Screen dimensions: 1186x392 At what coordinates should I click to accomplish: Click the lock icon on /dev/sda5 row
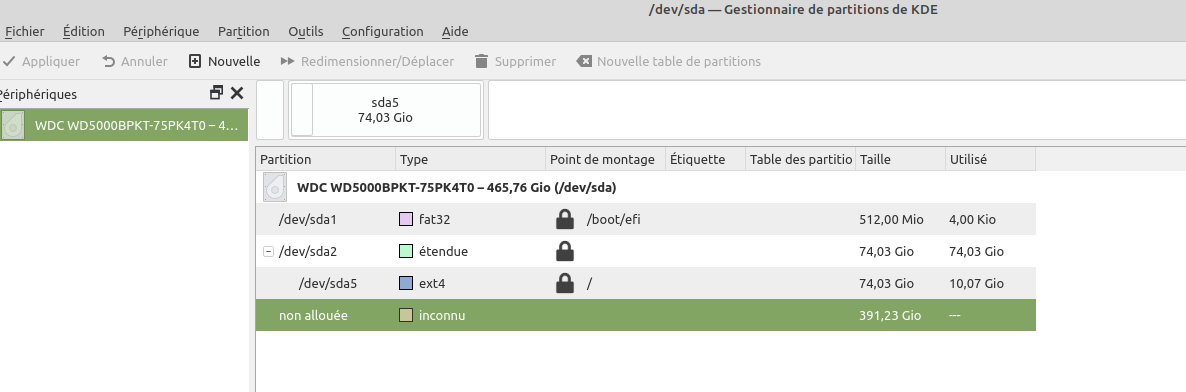click(x=564, y=284)
